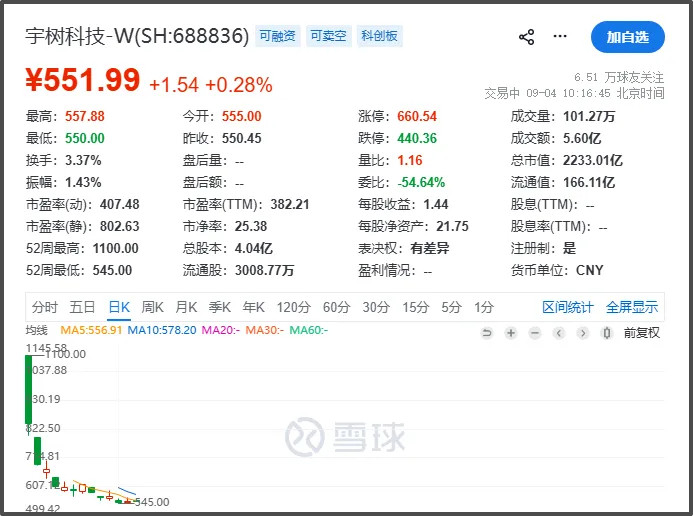Click the MA30 indicator label

265,330
